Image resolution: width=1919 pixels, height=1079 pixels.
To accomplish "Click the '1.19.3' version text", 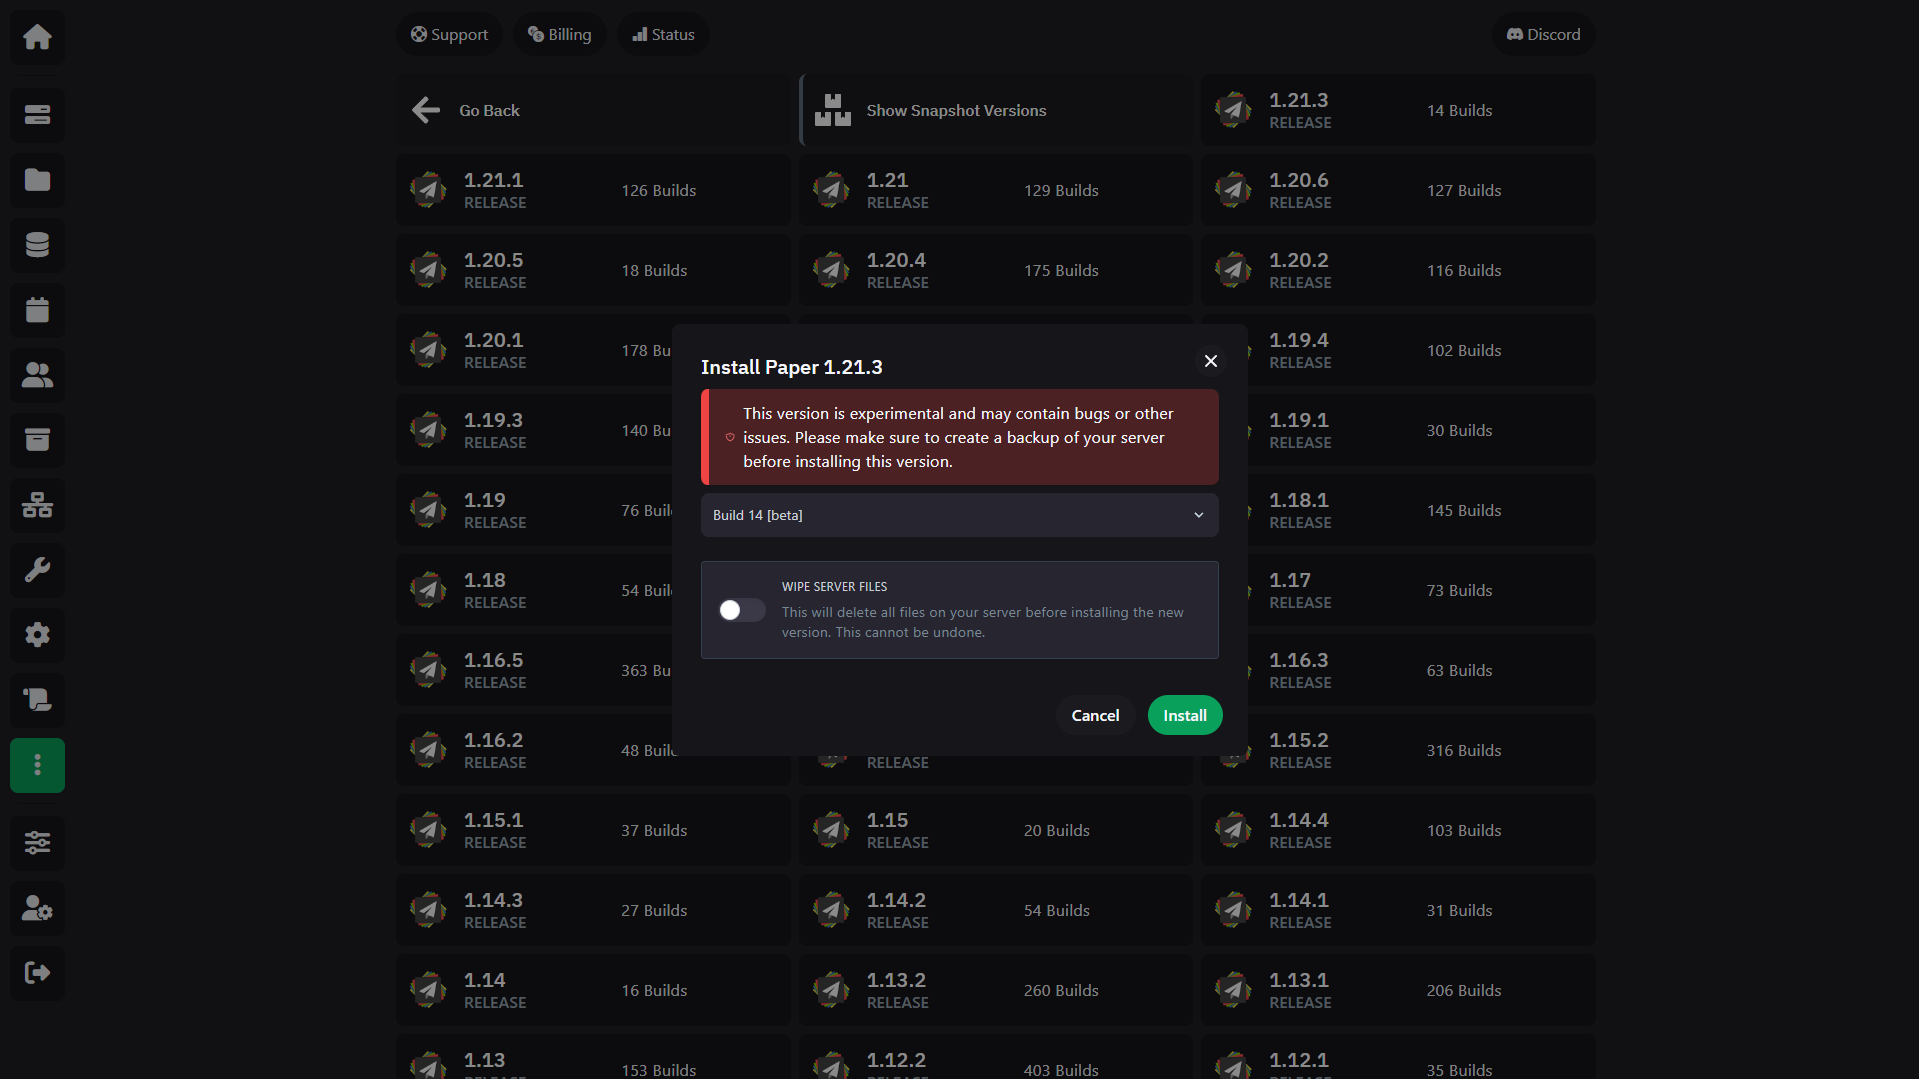I will [x=493, y=420].
